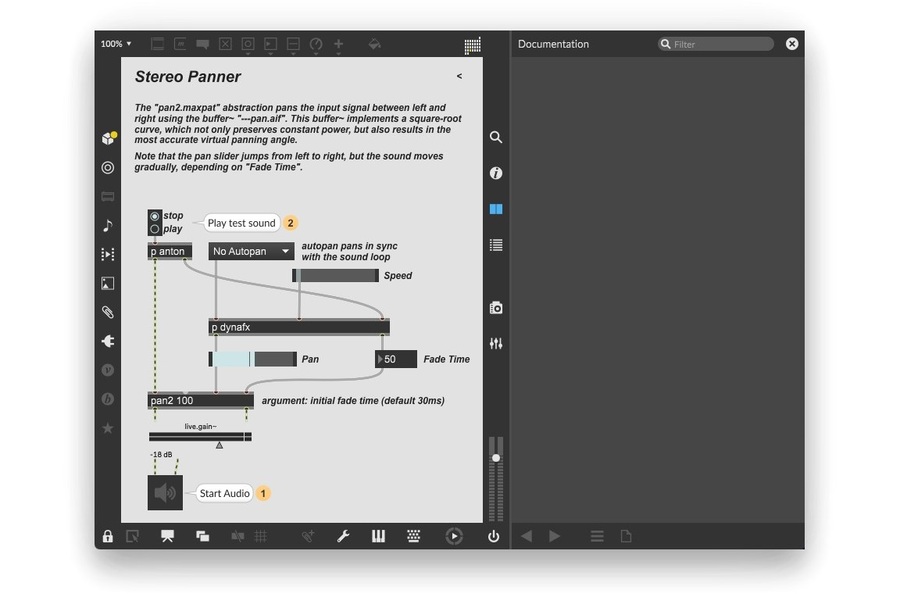Add a comment box from top toolbar
900x608 pixels.
203,44
